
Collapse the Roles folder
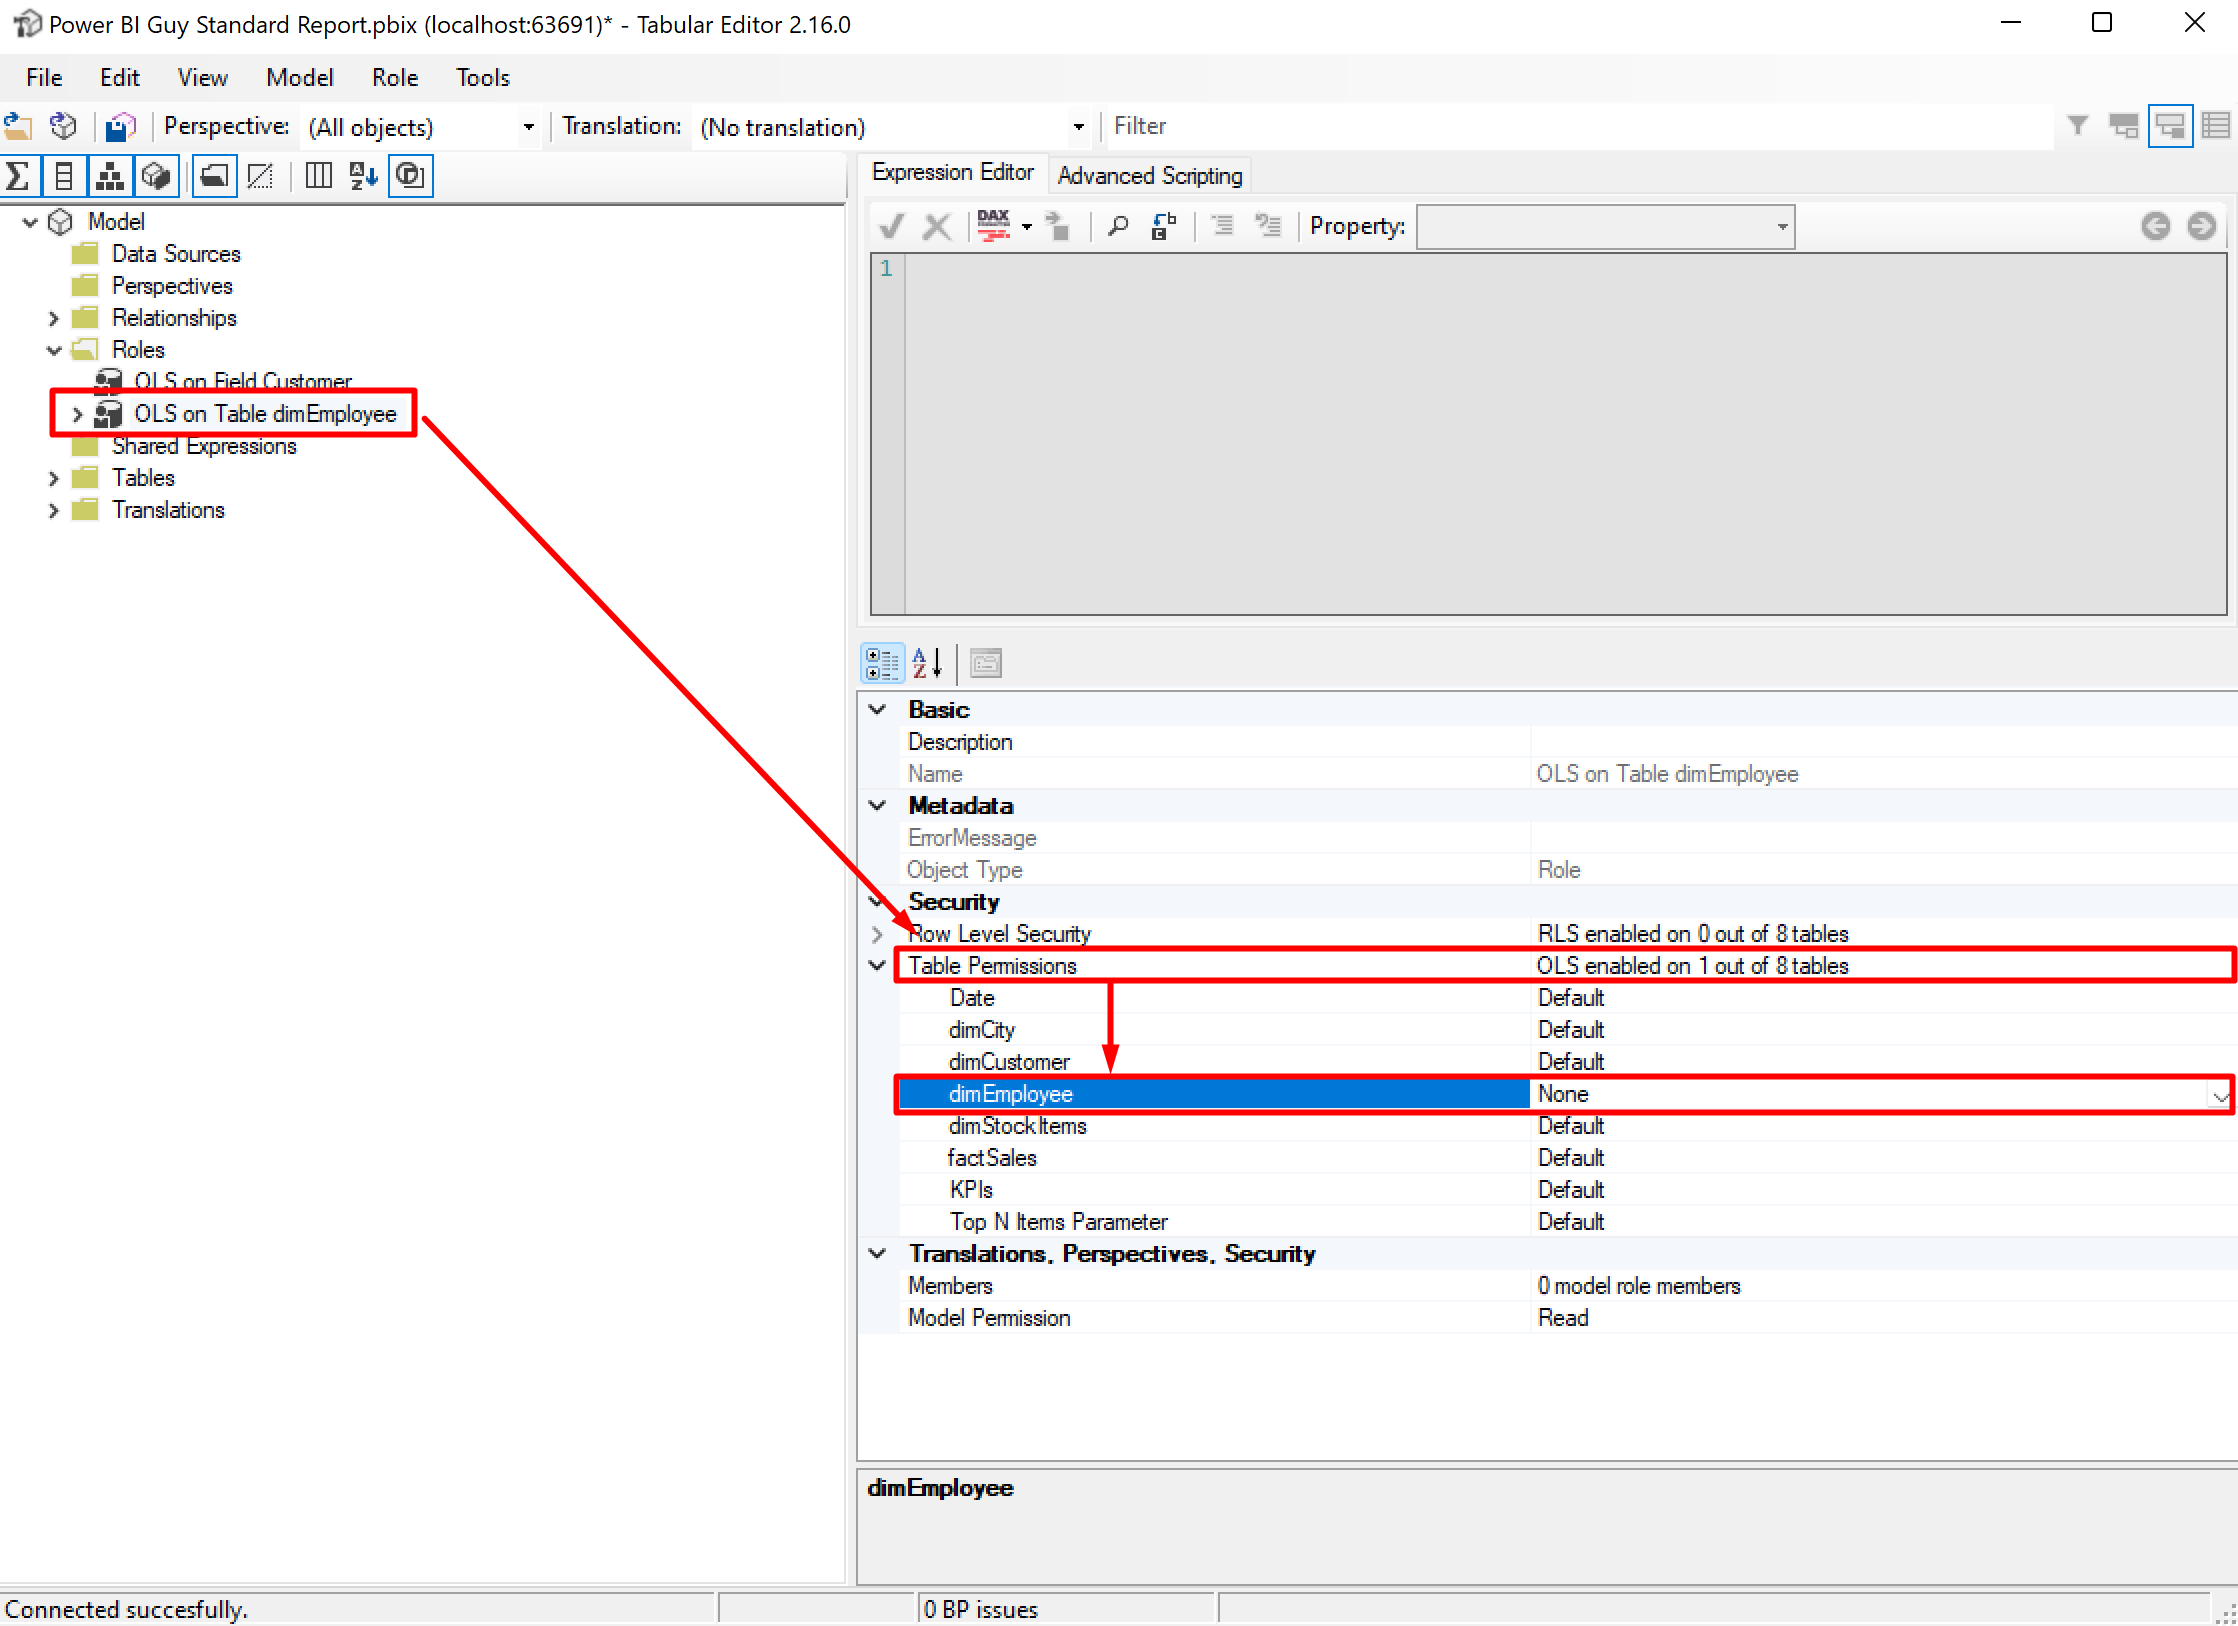tap(54, 349)
